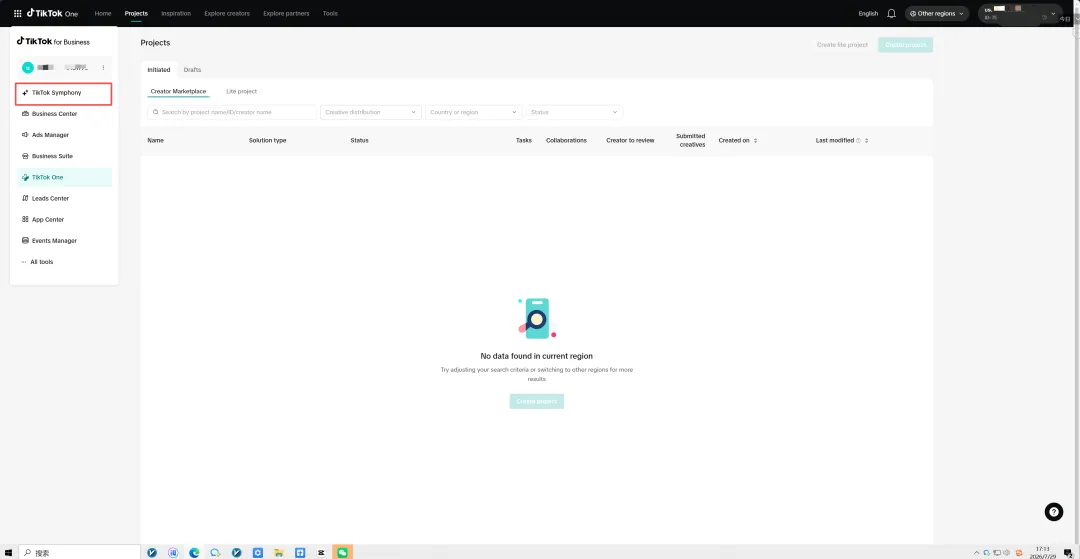Open the notifications bell
The width and height of the screenshot is (1080, 559).
tap(891, 13)
